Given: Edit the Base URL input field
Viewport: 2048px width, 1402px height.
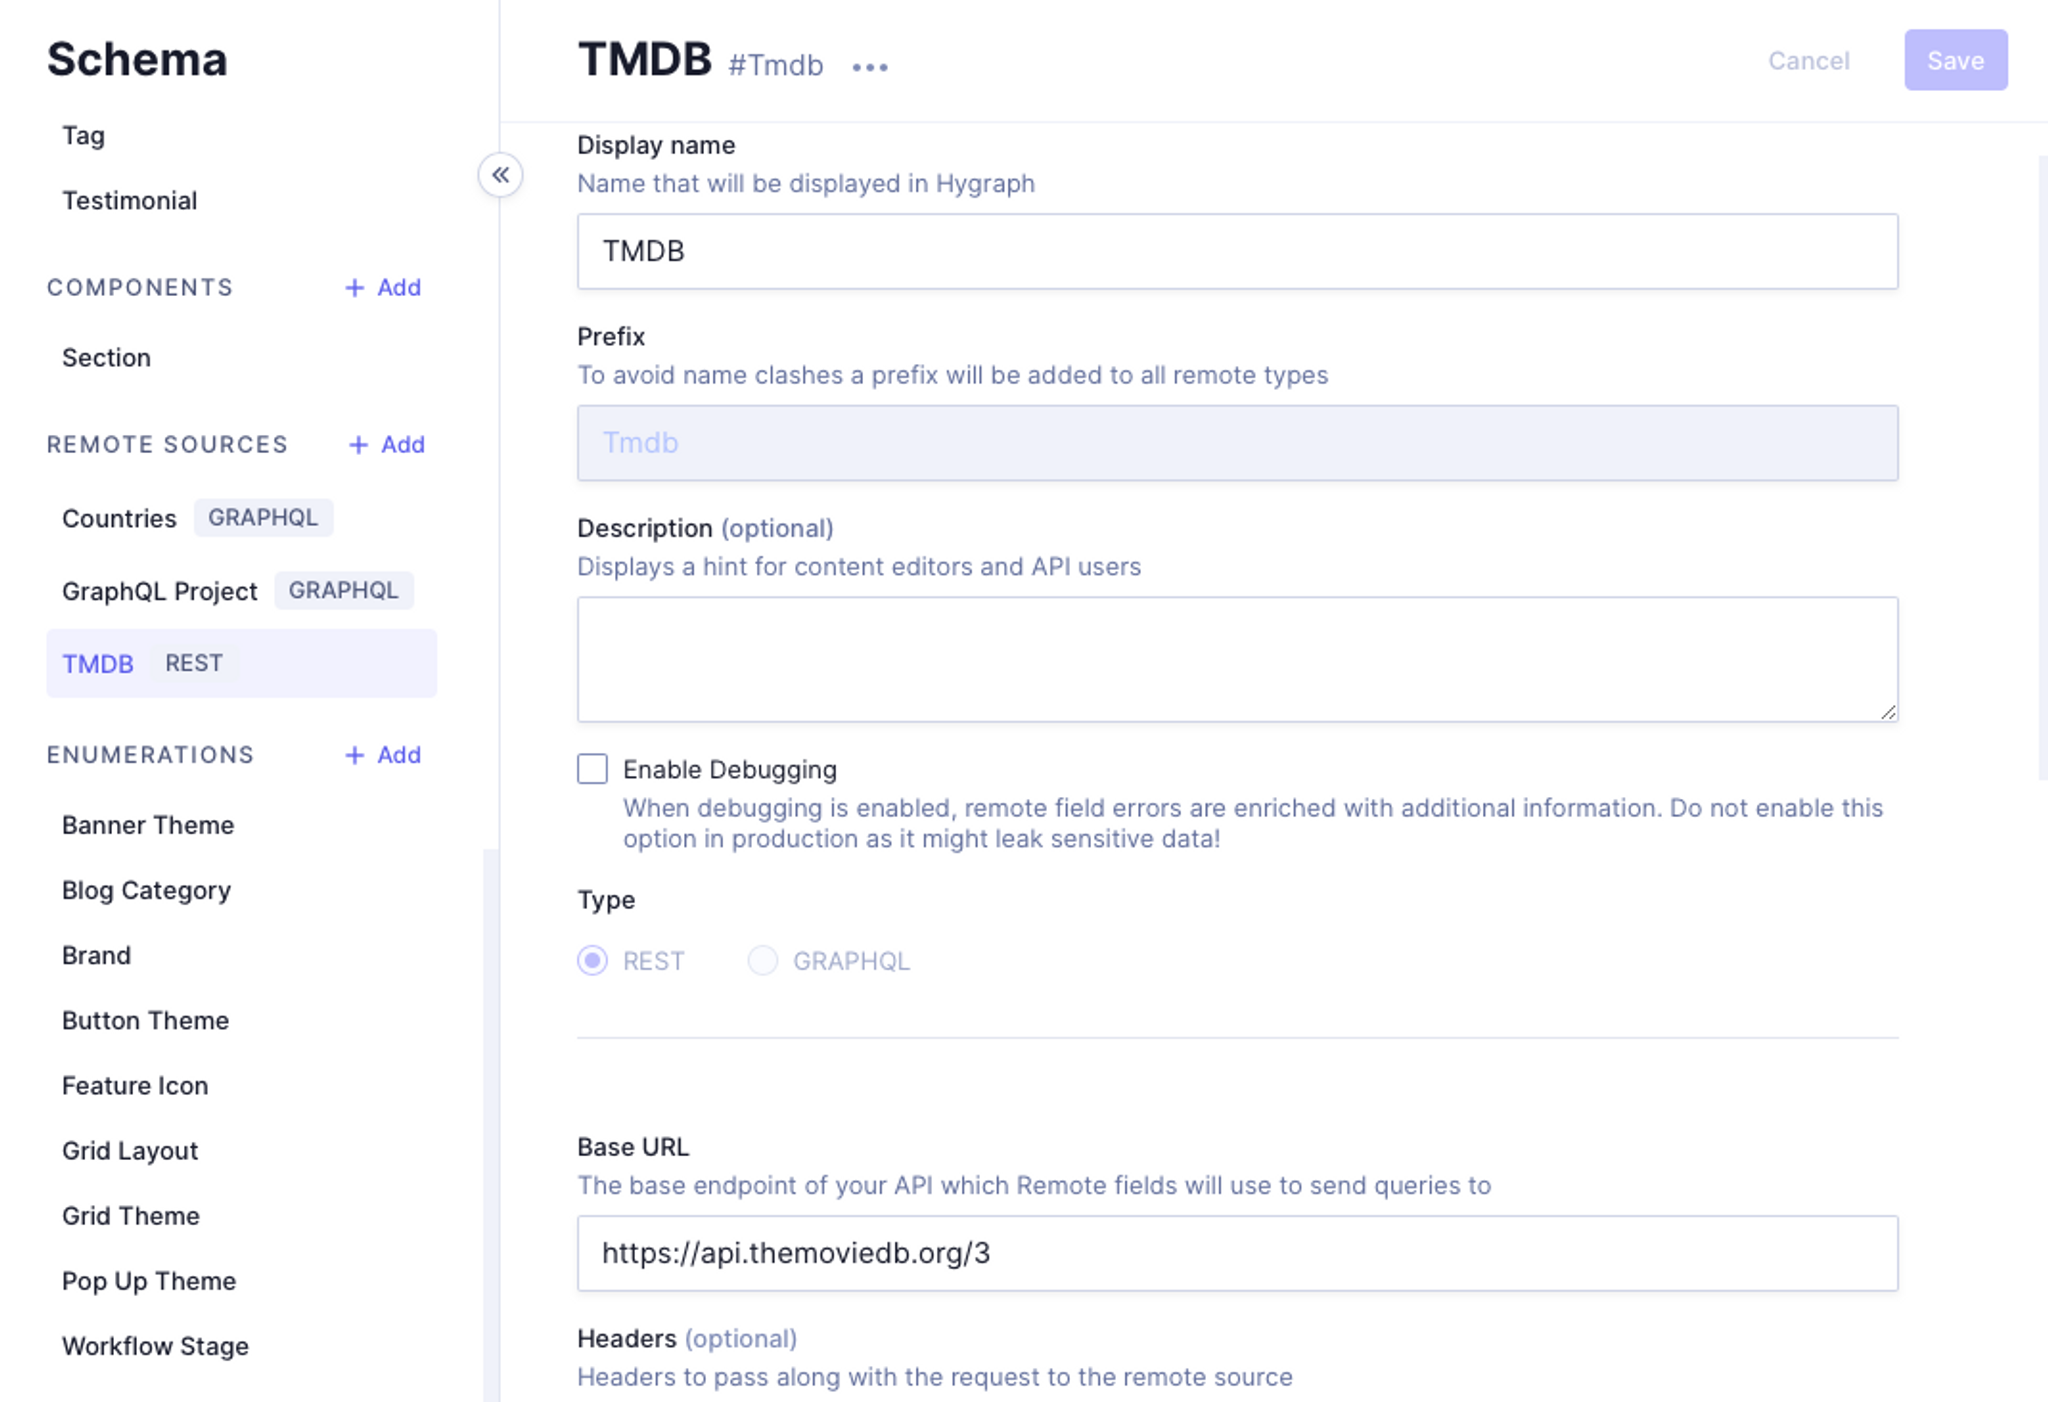Looking at the screenshot, I should [1237, 1254].
